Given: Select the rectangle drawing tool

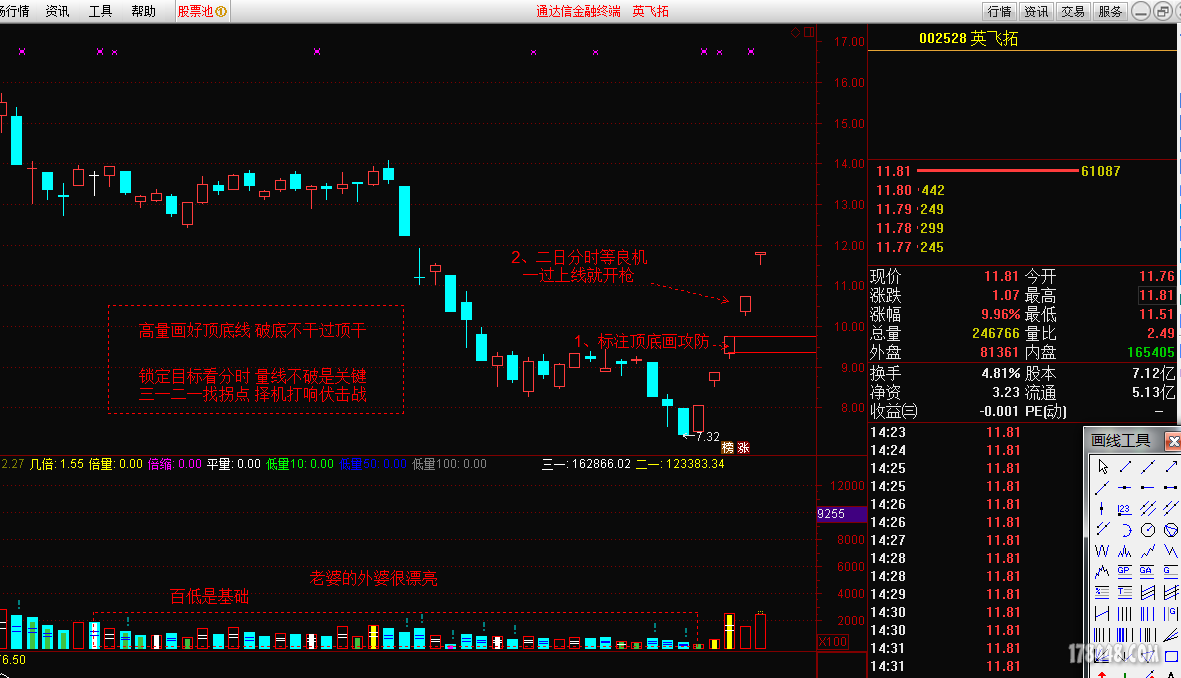Looking at the screenshot, I should pyautogui.click(x=1171, y=656).
